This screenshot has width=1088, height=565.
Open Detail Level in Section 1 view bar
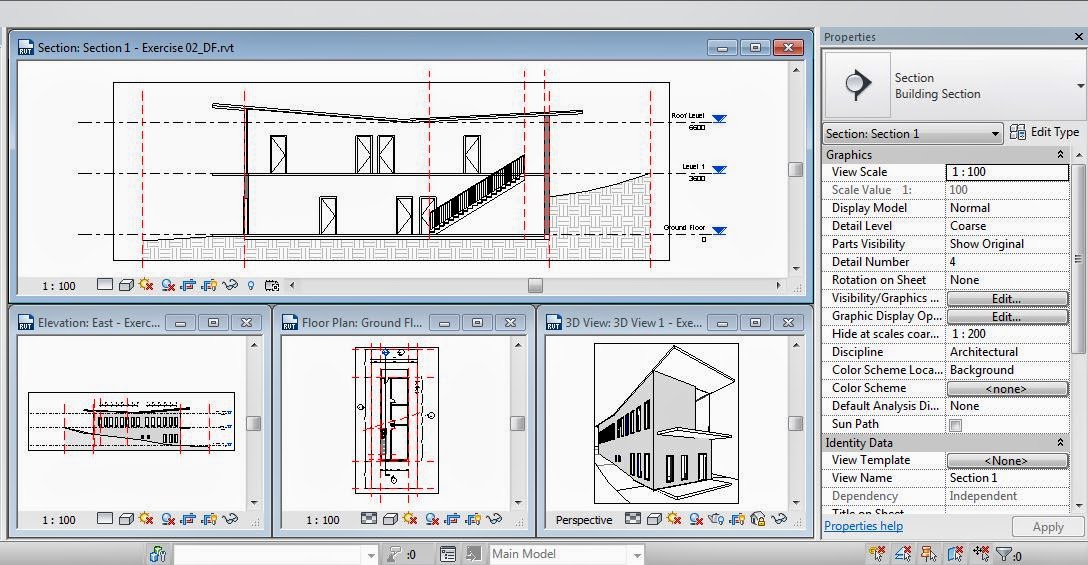pos(105,285)
